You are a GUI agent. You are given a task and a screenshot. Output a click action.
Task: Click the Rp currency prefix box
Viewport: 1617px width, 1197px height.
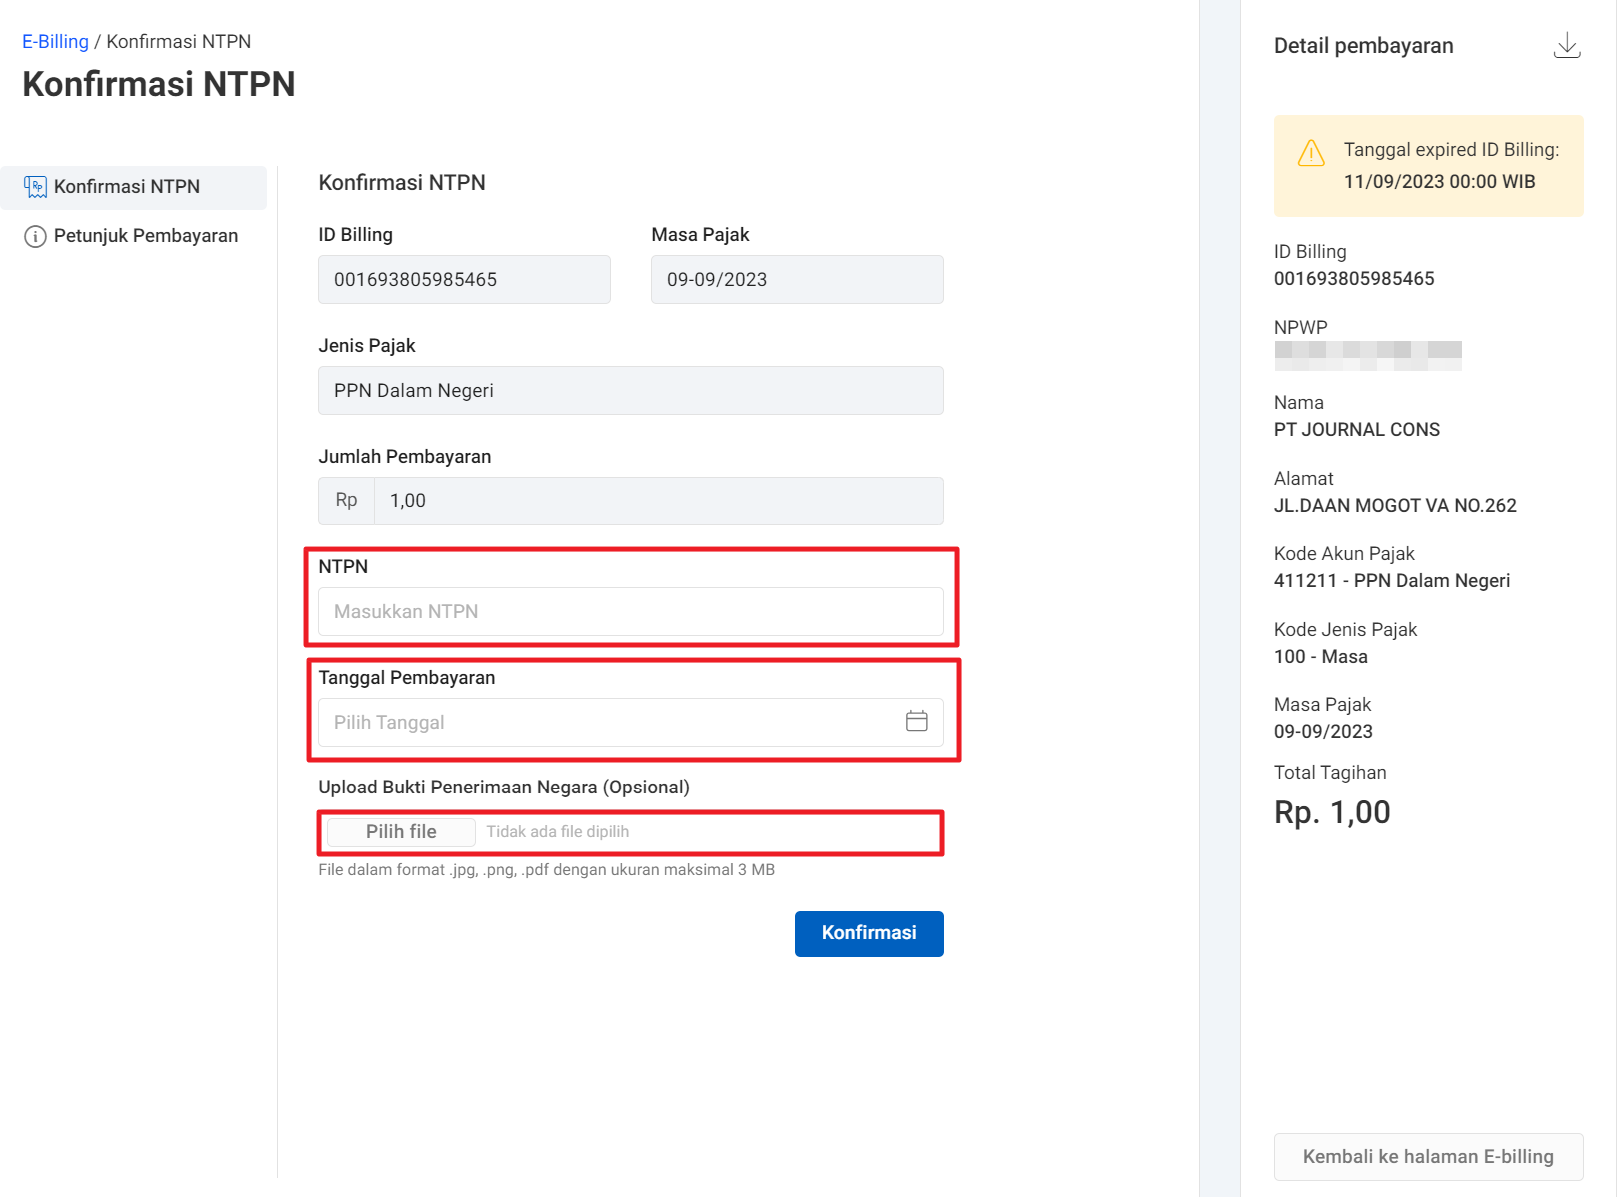pyautogui.click(x=346, y=501)
